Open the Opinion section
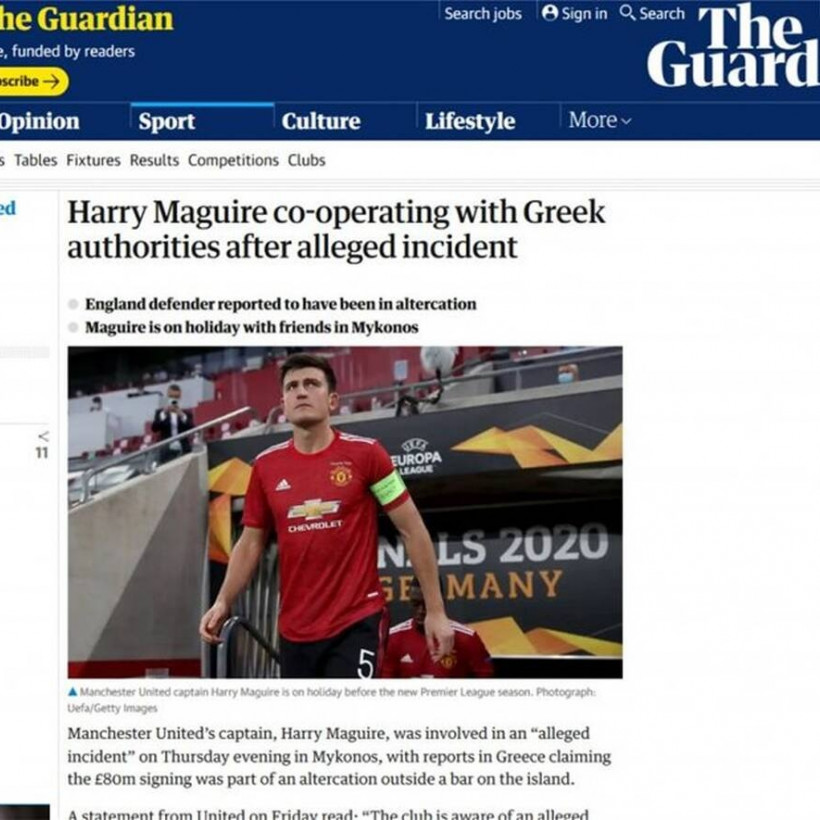The image size is (820, 820). (39, 122)
